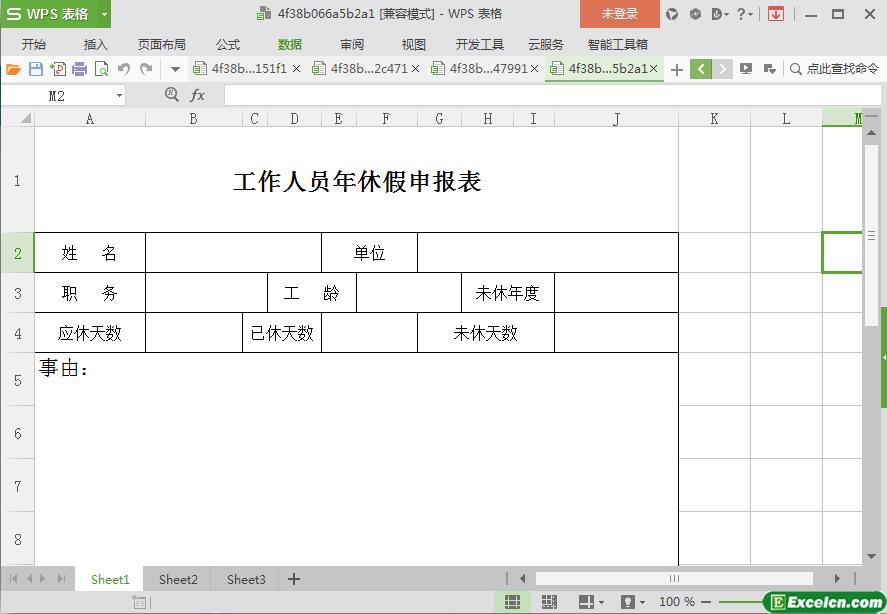Click the fx insert function icon
Viewport: 887px width, 614px height.
tap(197, 95)
